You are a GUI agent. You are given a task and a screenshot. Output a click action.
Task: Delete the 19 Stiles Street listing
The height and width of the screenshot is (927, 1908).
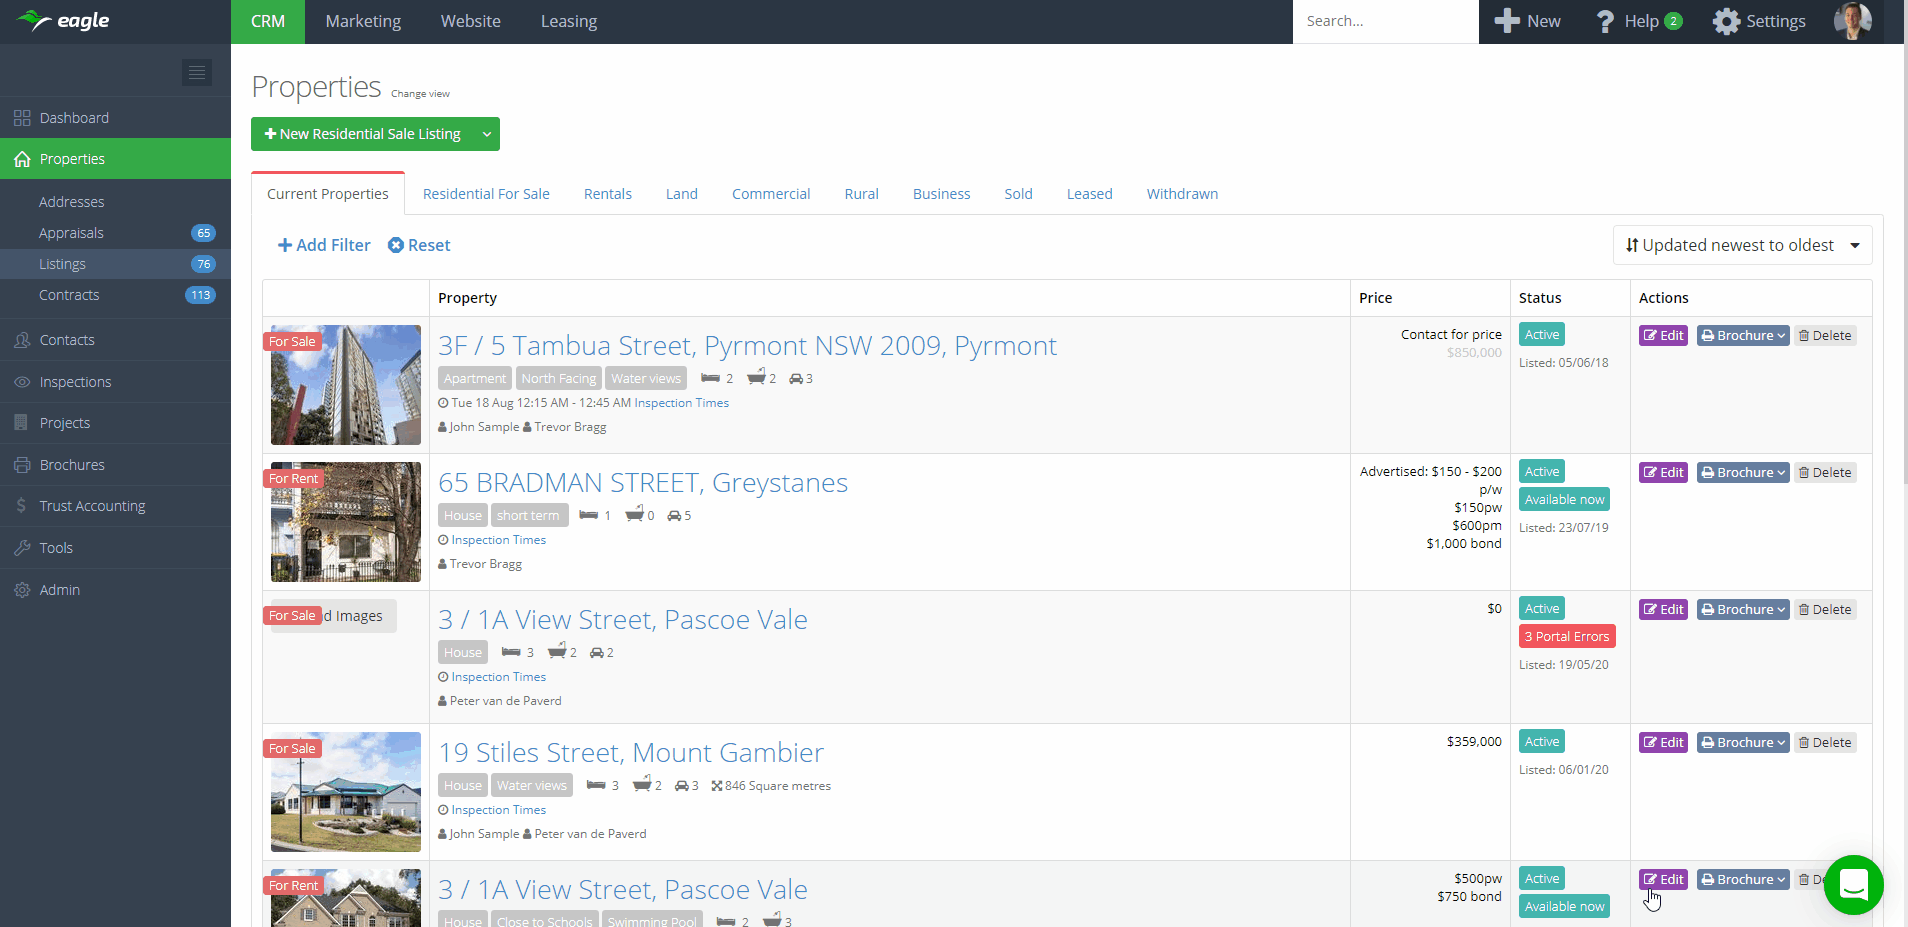point(1825,743)
